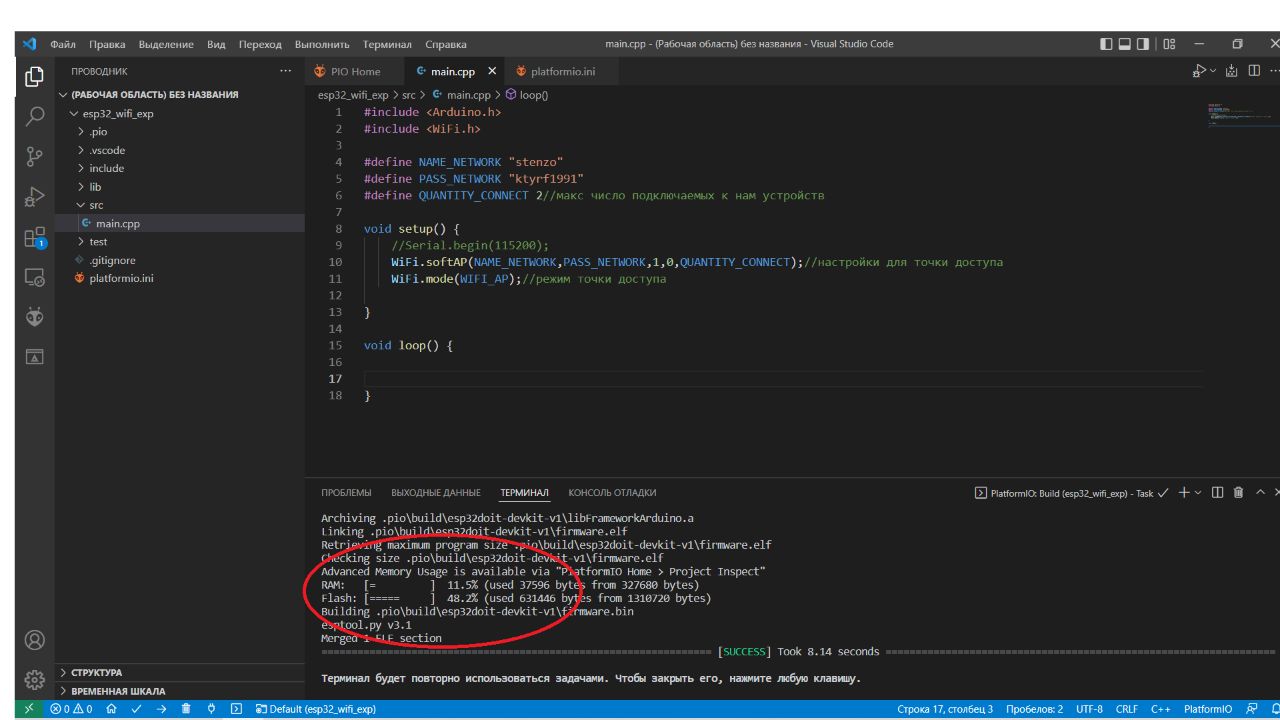The image size is (1280, 720).
Task: Open the PlatformIO alien icon in activity bar
Action: [x=34, y=316]
